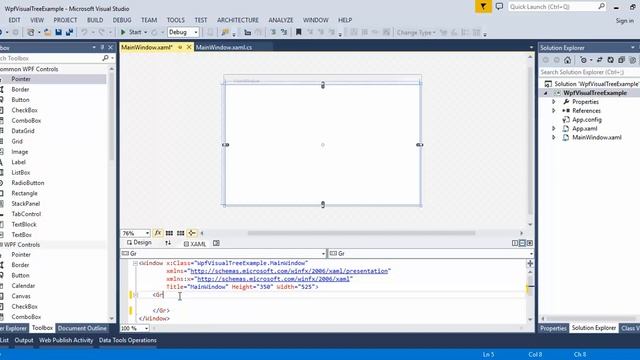Click the presentation schema URL link in XAML
This screenshot has width=640, height=360.
289,271
